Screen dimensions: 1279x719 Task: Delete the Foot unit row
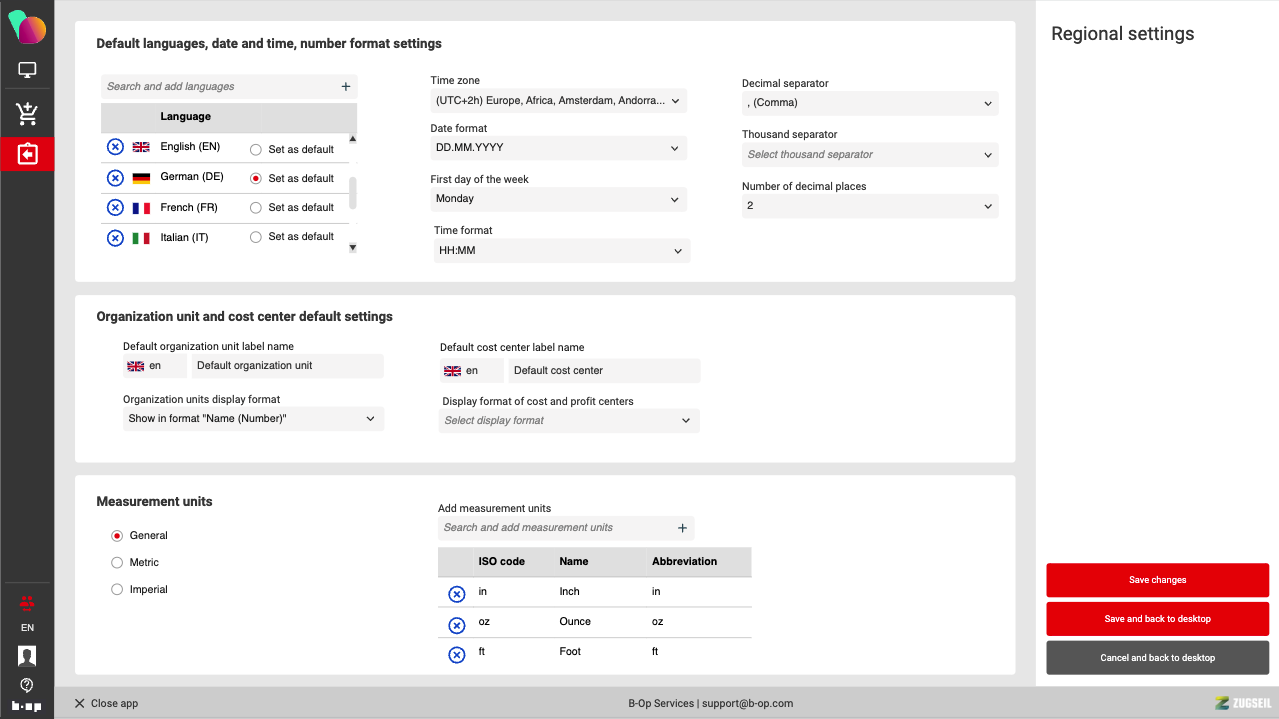[457, 655]
